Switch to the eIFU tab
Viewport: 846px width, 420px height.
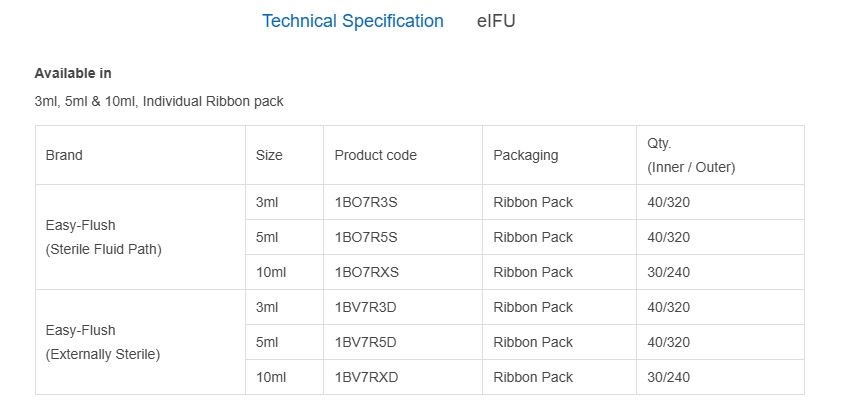click(x=496, y=21)
